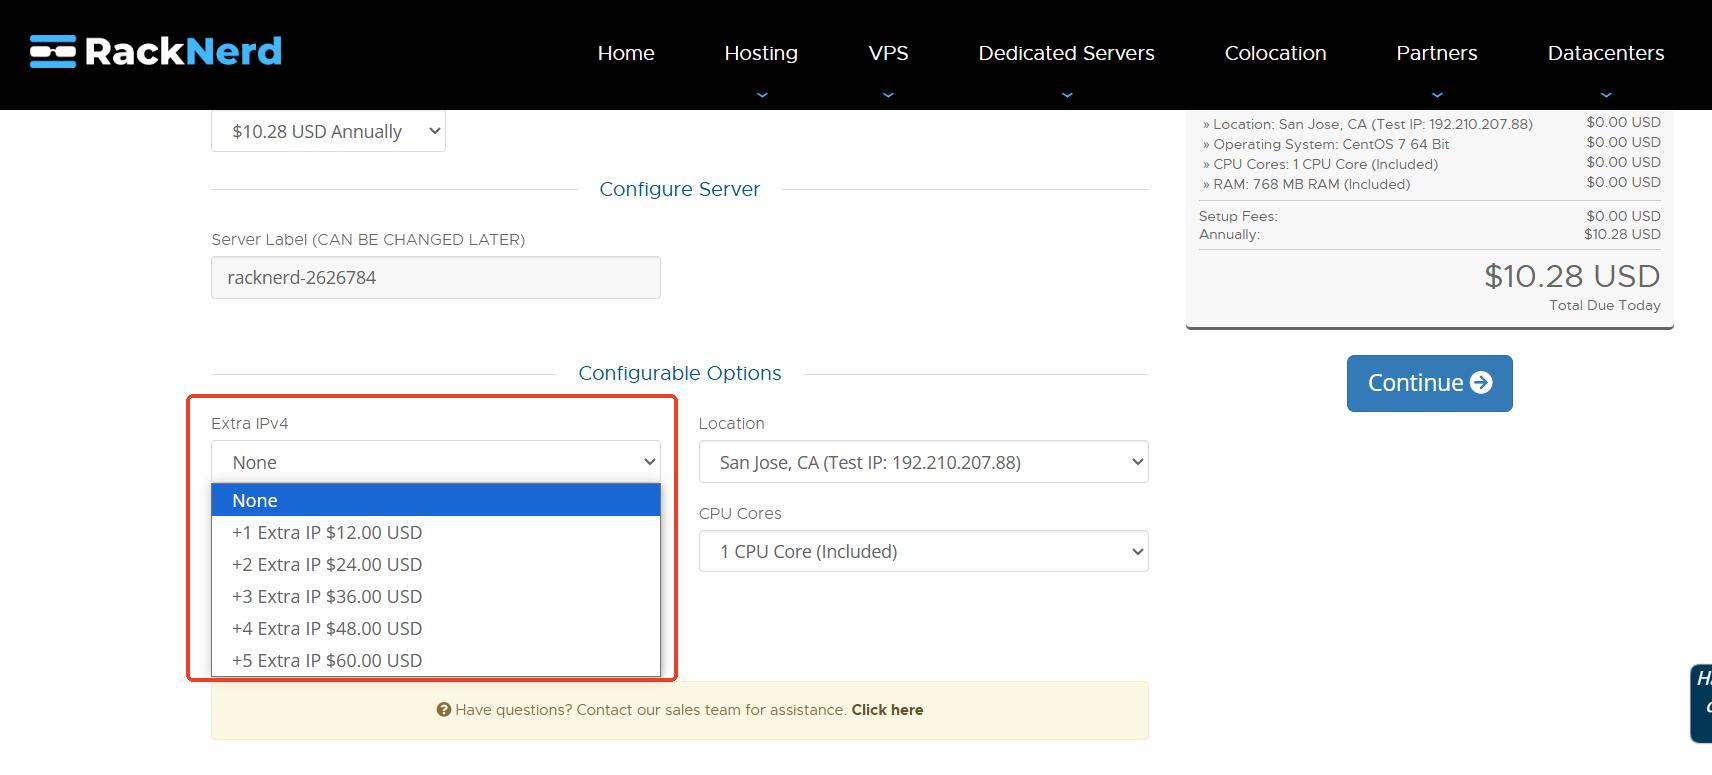1712x775 pixels.
Task: Edit the Server Label input field
Action: click(x=435, y=278)
